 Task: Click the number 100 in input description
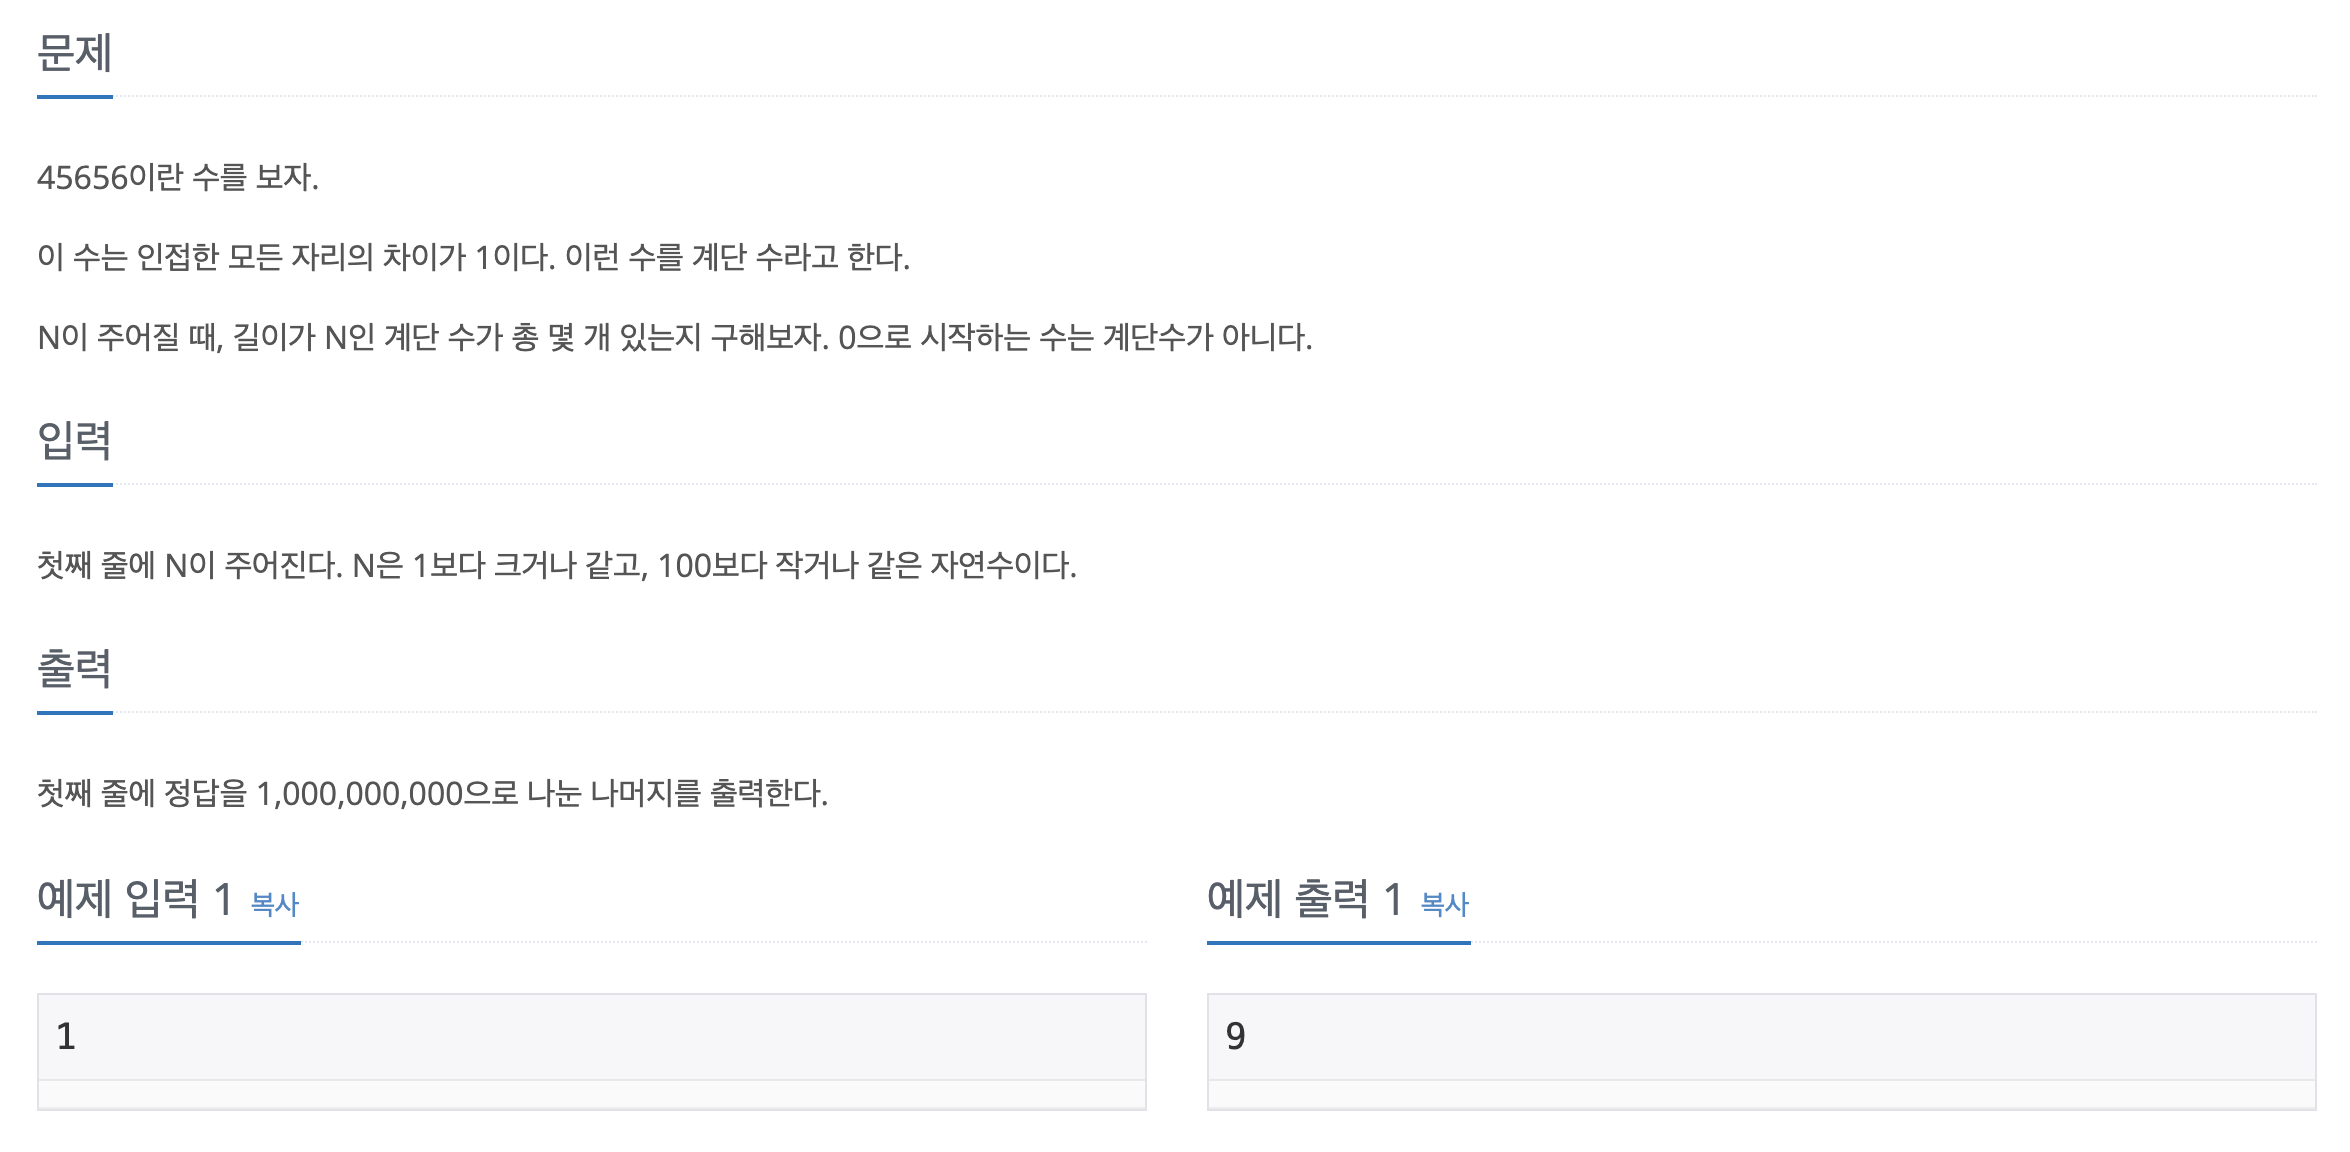[684, 566]
